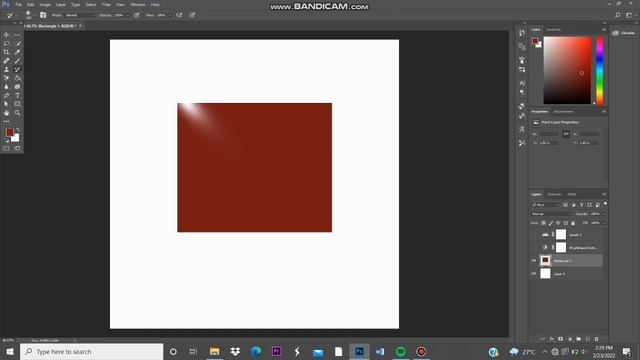The height and width of the screenshot is (360, 640).
Task: Create new adjustment layer icon
Action: point(570,339)
